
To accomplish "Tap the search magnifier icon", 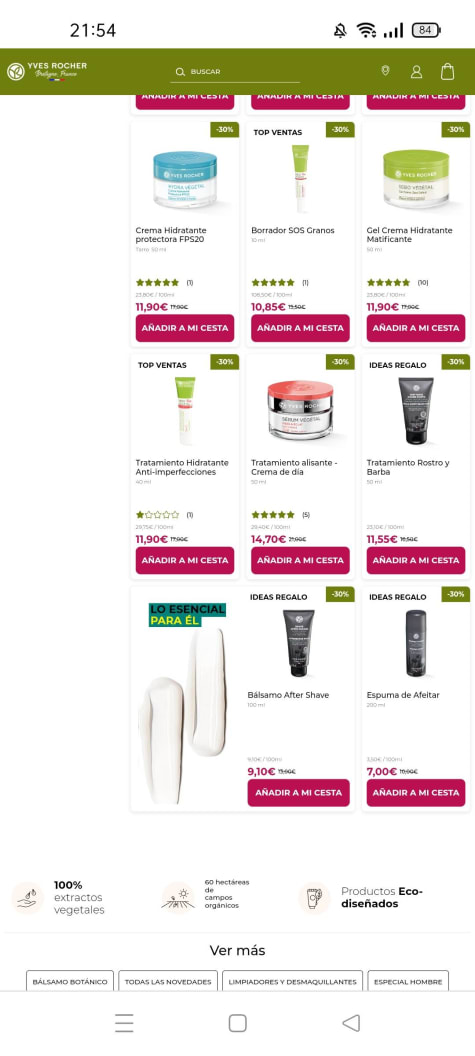I will pyautogui.click(x=180, y=71).
